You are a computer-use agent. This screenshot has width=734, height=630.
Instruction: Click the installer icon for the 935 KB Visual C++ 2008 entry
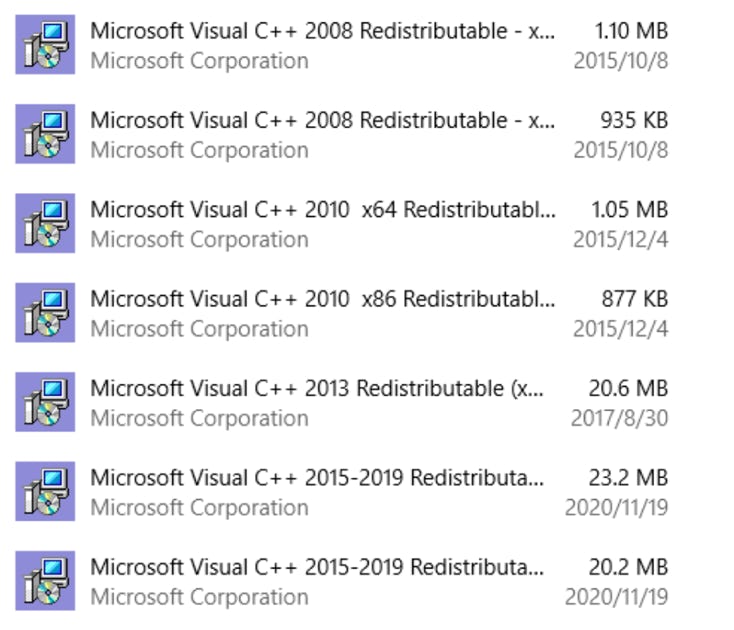point(45,134)
